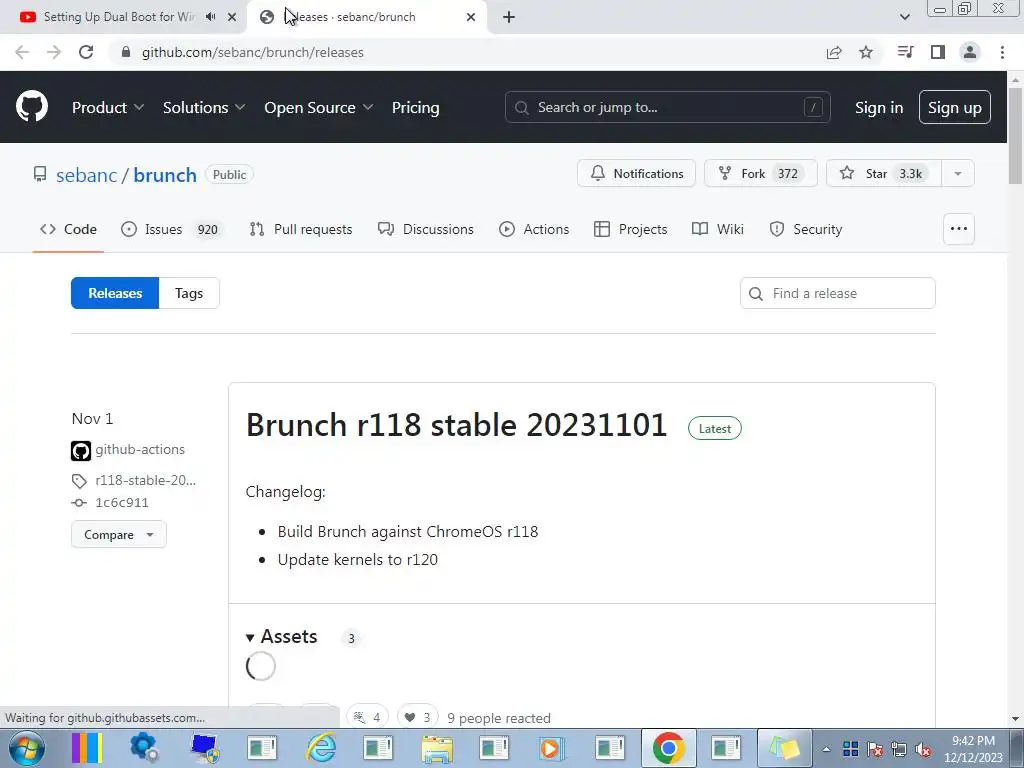Switch to the Tags view
The width and height of the screenshot is (1024, 768).
189,293
